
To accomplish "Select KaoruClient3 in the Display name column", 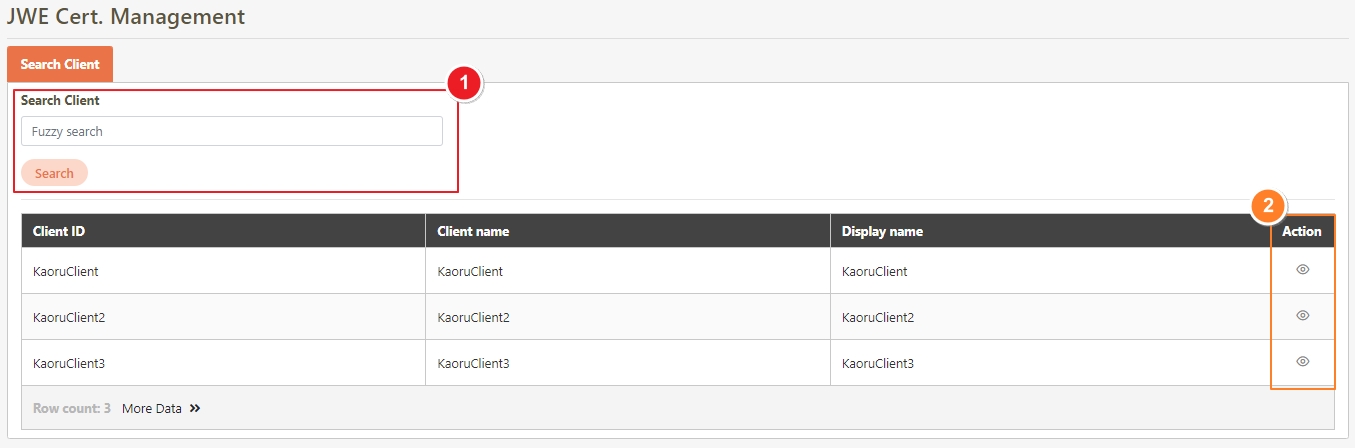I will click(x=877, y=363).
